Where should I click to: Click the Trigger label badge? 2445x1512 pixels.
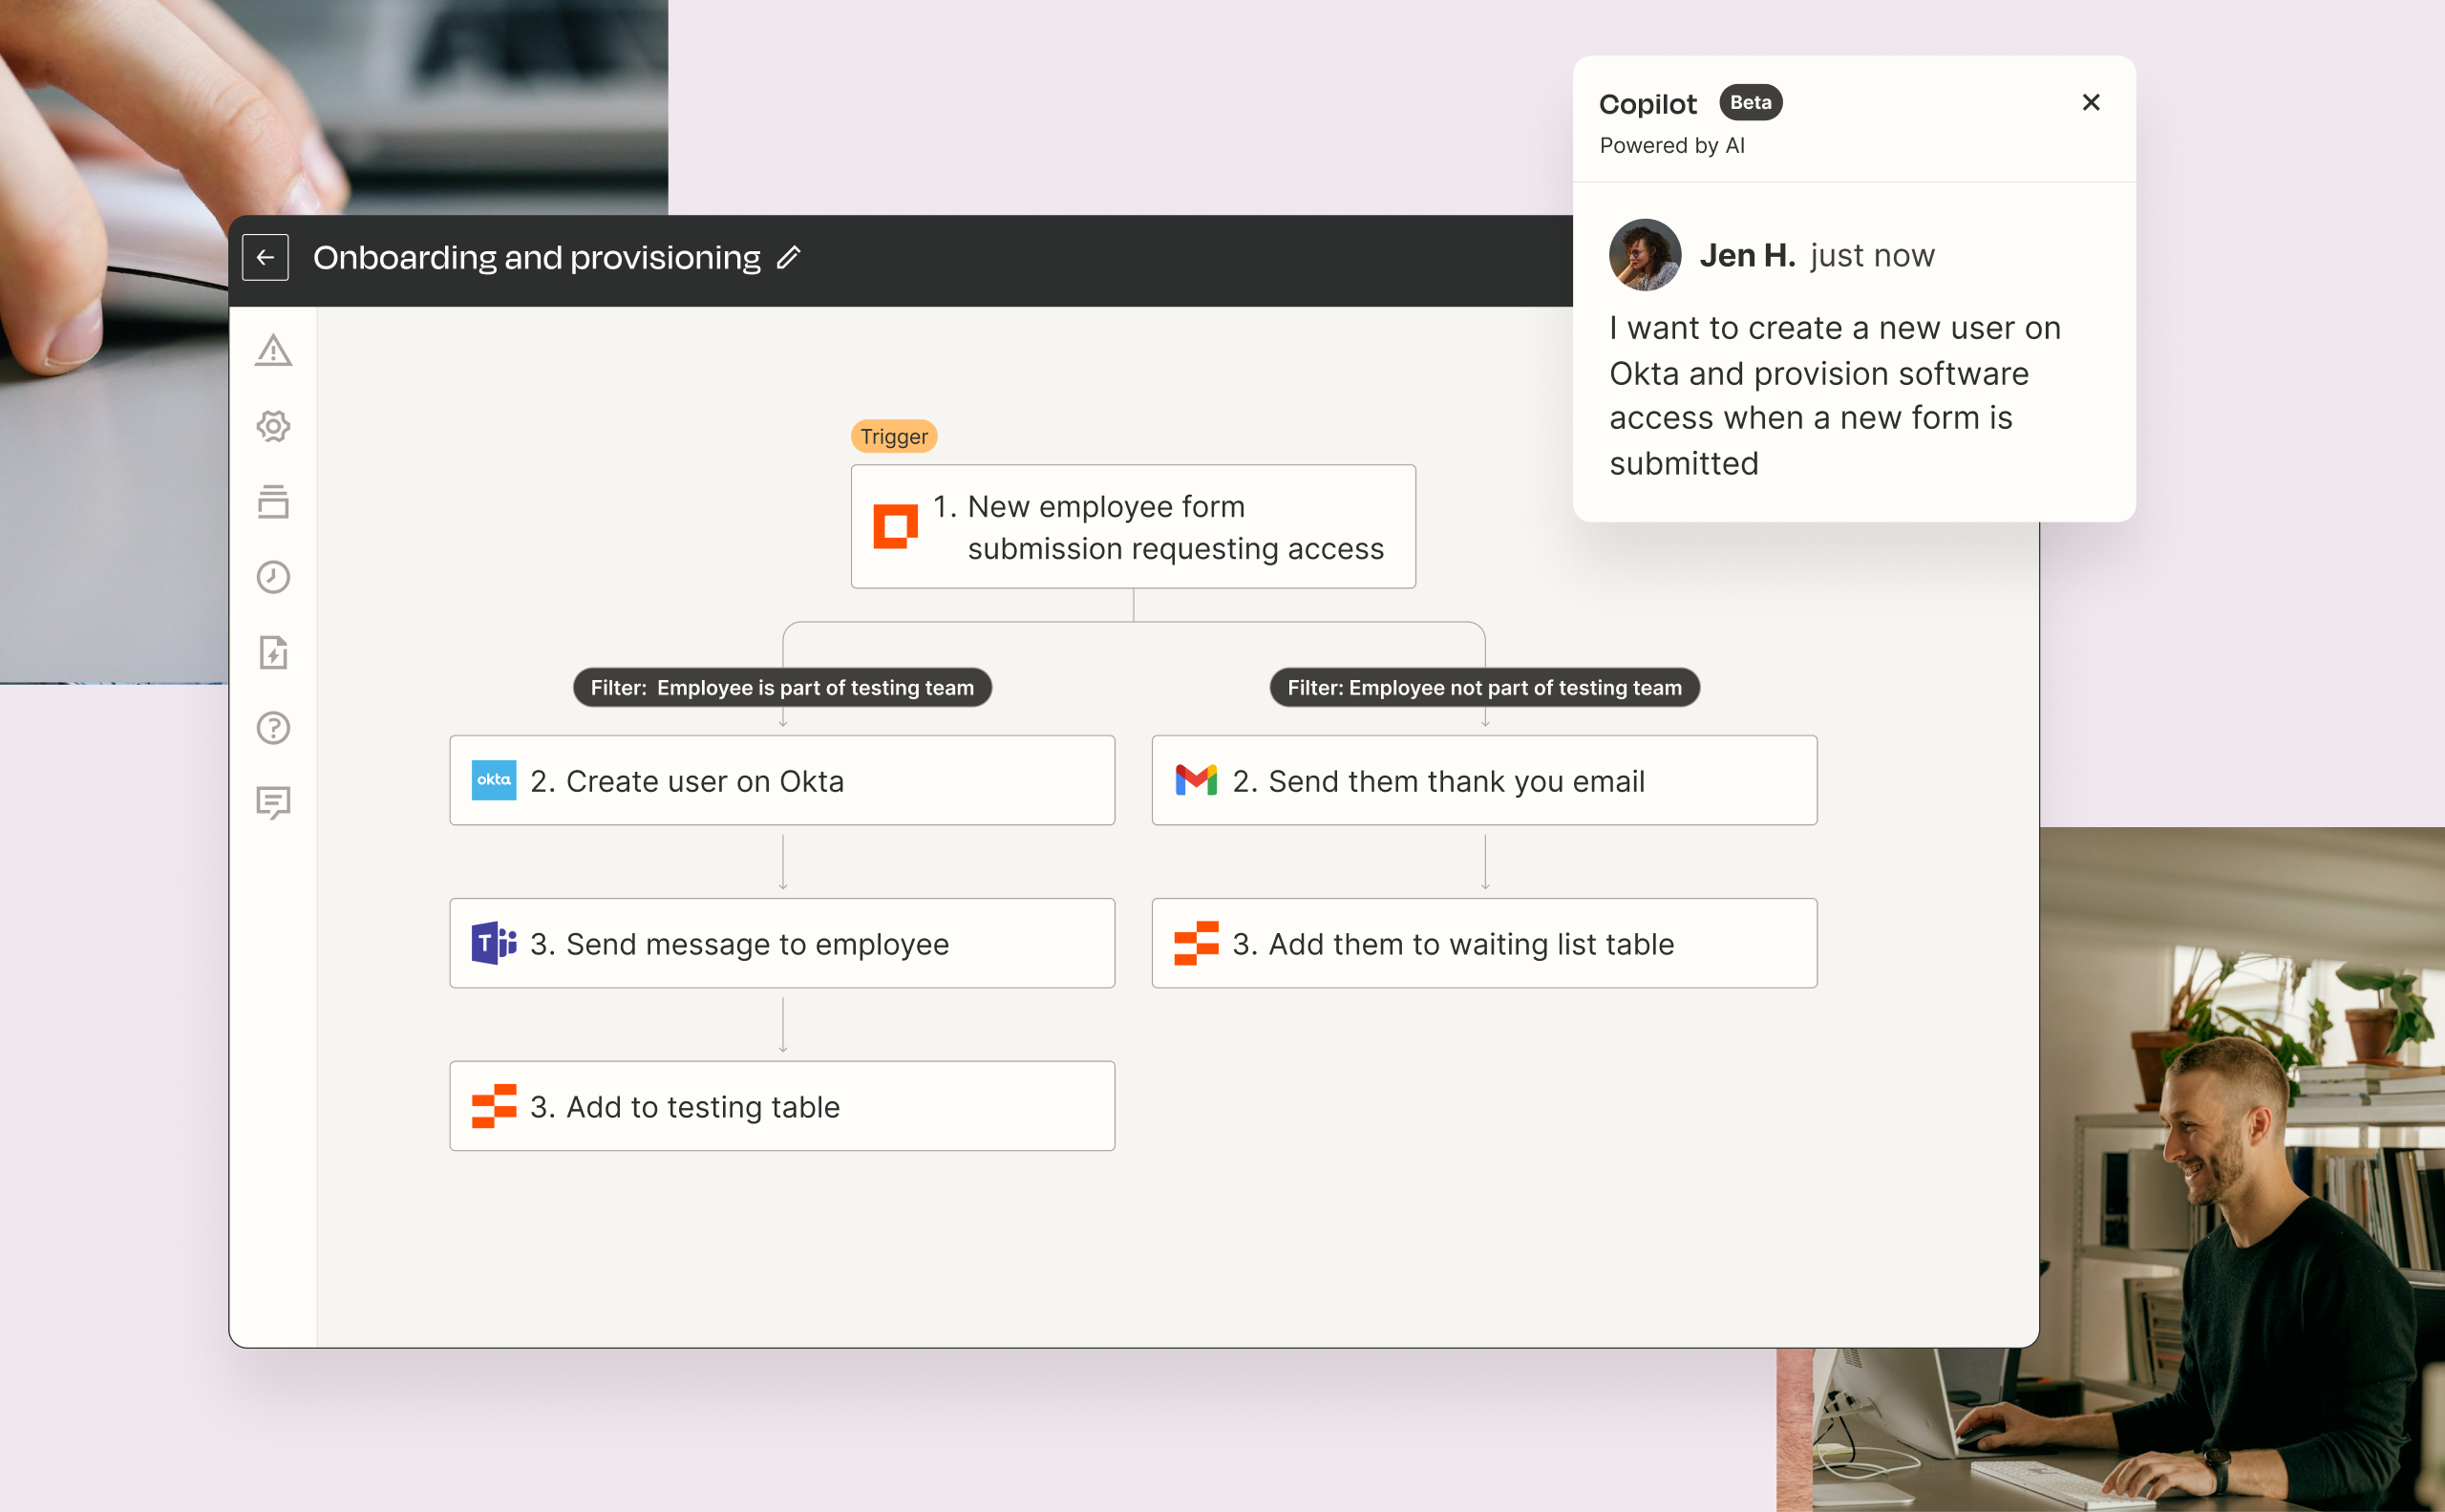[x=894, y=437]
